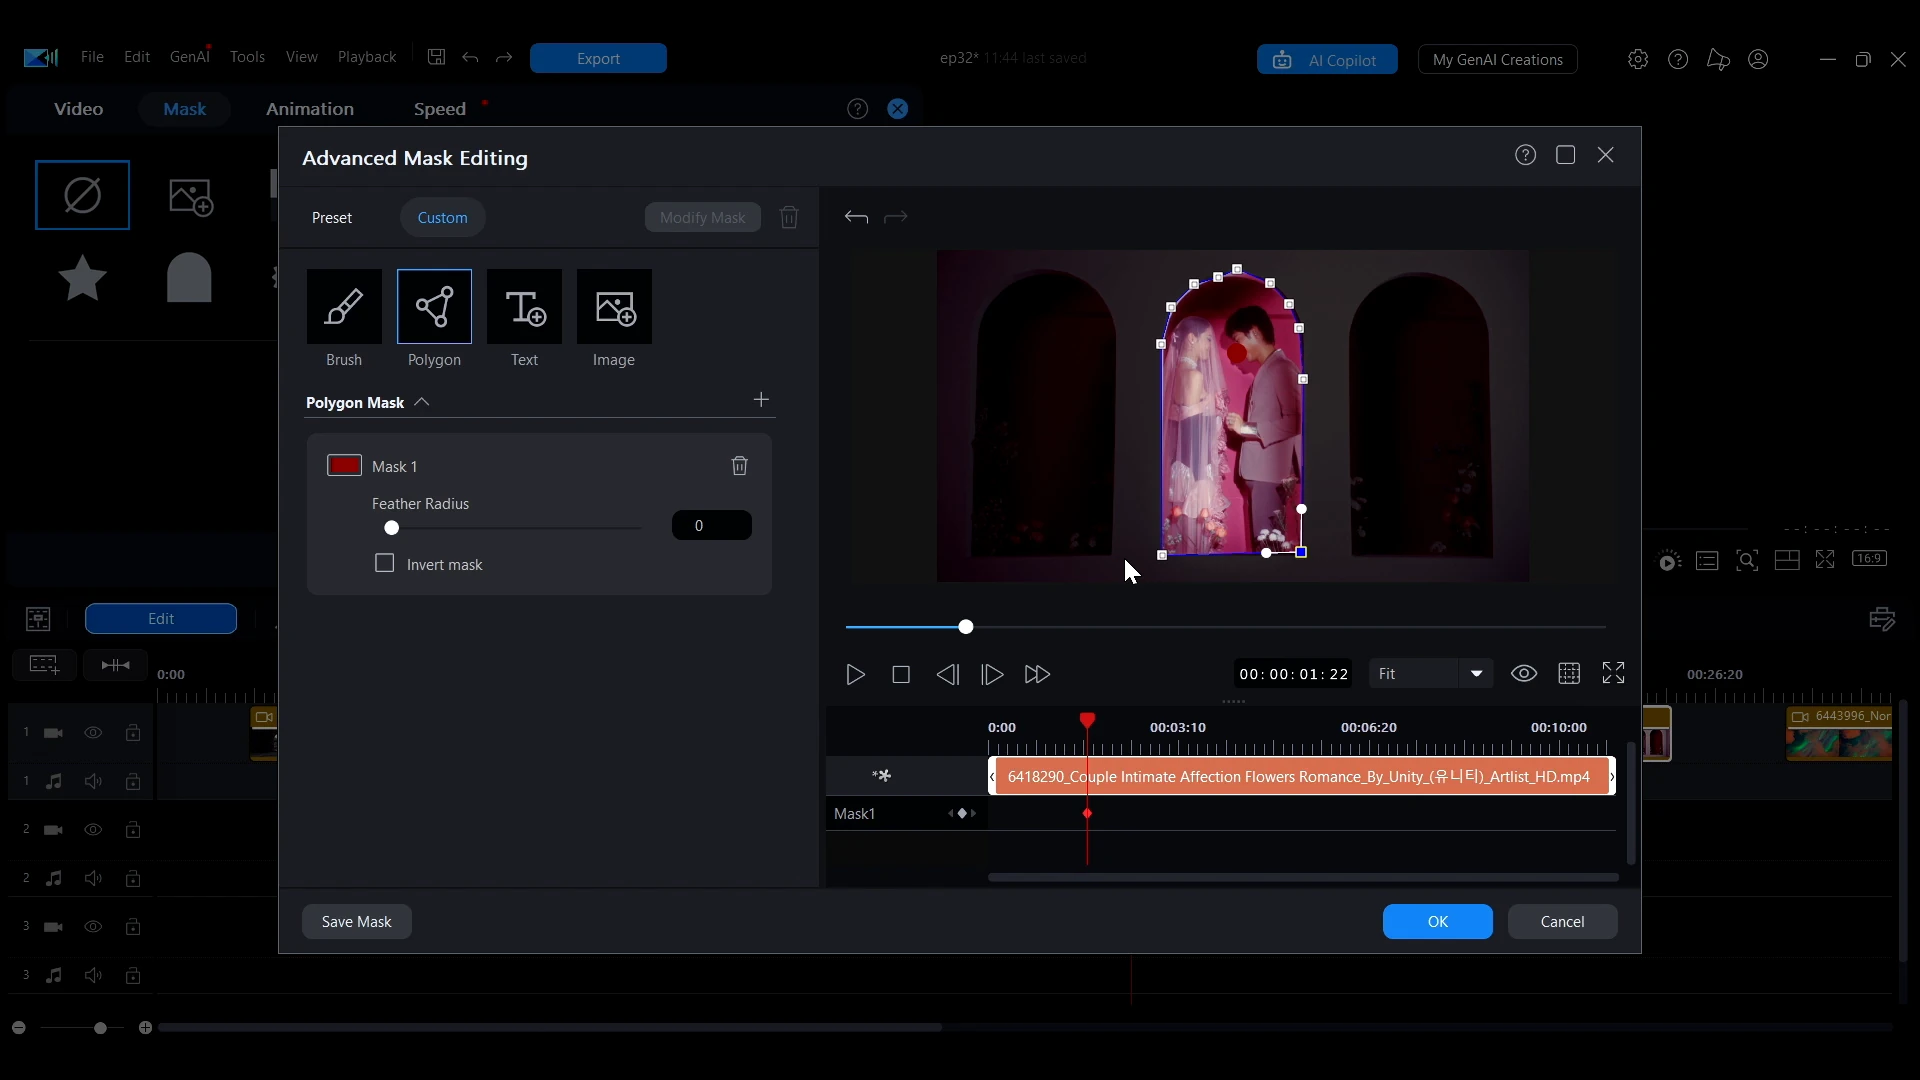Mute audio track 1
This screenshot has width=1920, height=1080.
click(x=93, y=781)
